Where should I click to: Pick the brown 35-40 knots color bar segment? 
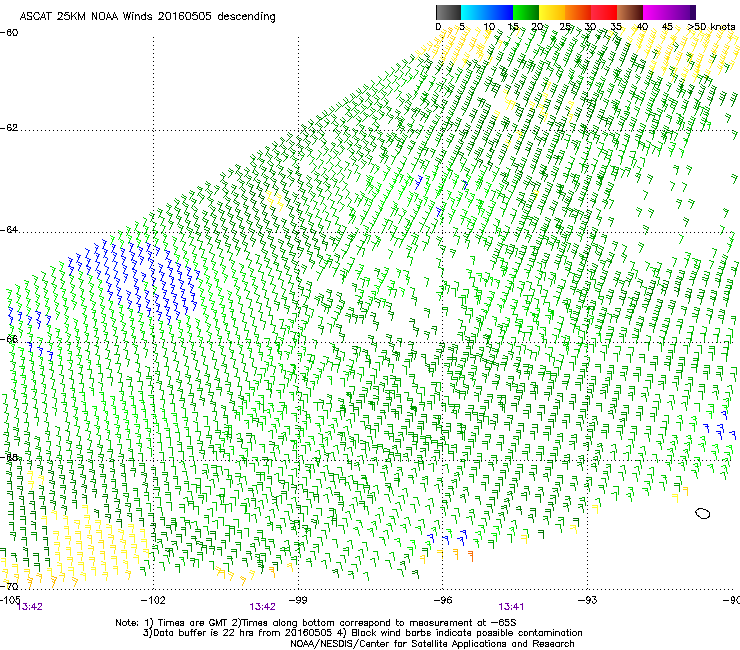pyautogui.click(x=630, y=12)
